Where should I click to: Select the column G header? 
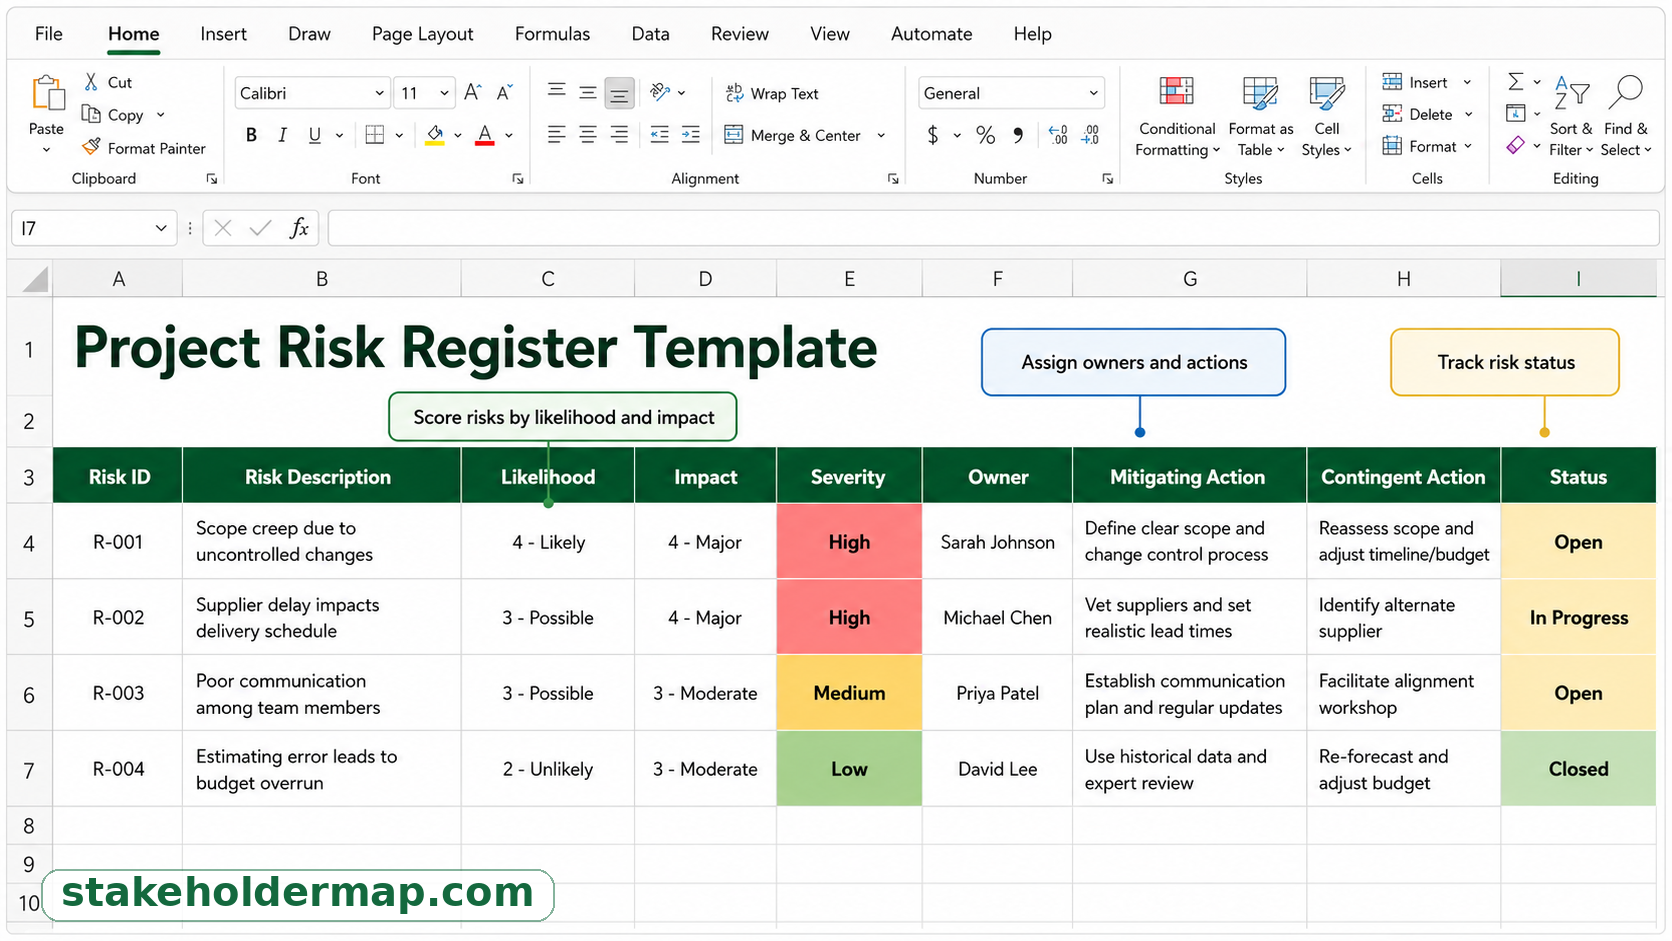tap(1189, 279)
